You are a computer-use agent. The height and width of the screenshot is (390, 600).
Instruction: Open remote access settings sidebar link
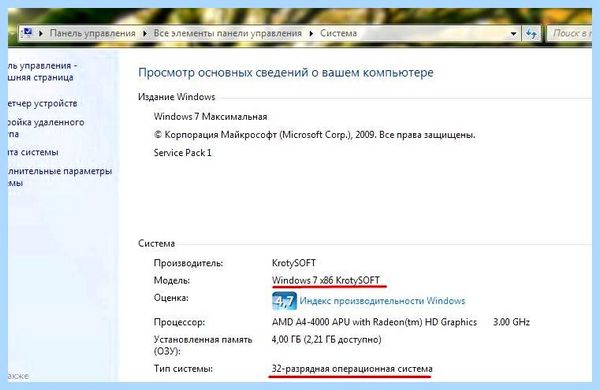pos(46,128)
